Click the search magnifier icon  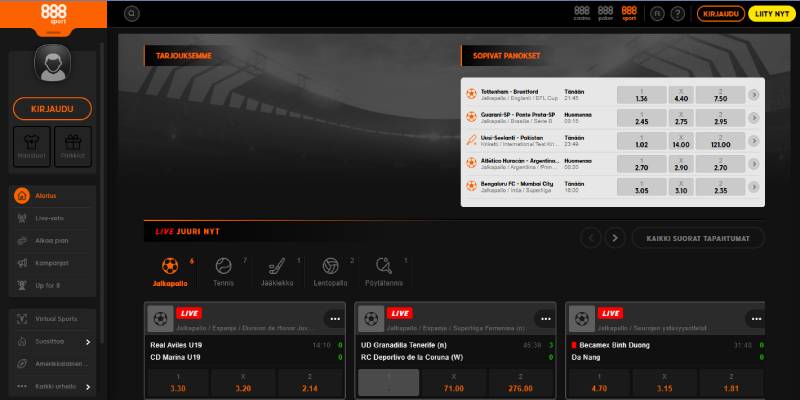[x=133, y=14]
